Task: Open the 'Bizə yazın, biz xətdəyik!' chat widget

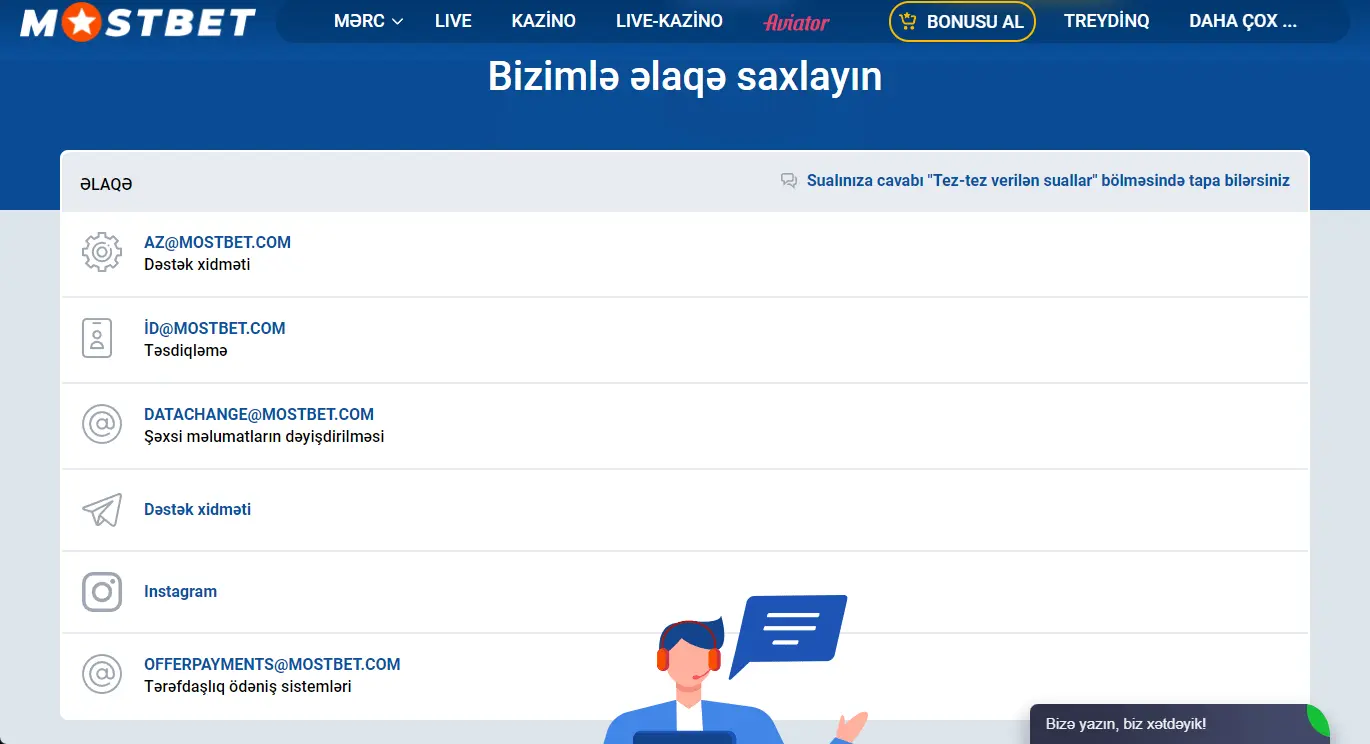Action: pos(1180,724)
